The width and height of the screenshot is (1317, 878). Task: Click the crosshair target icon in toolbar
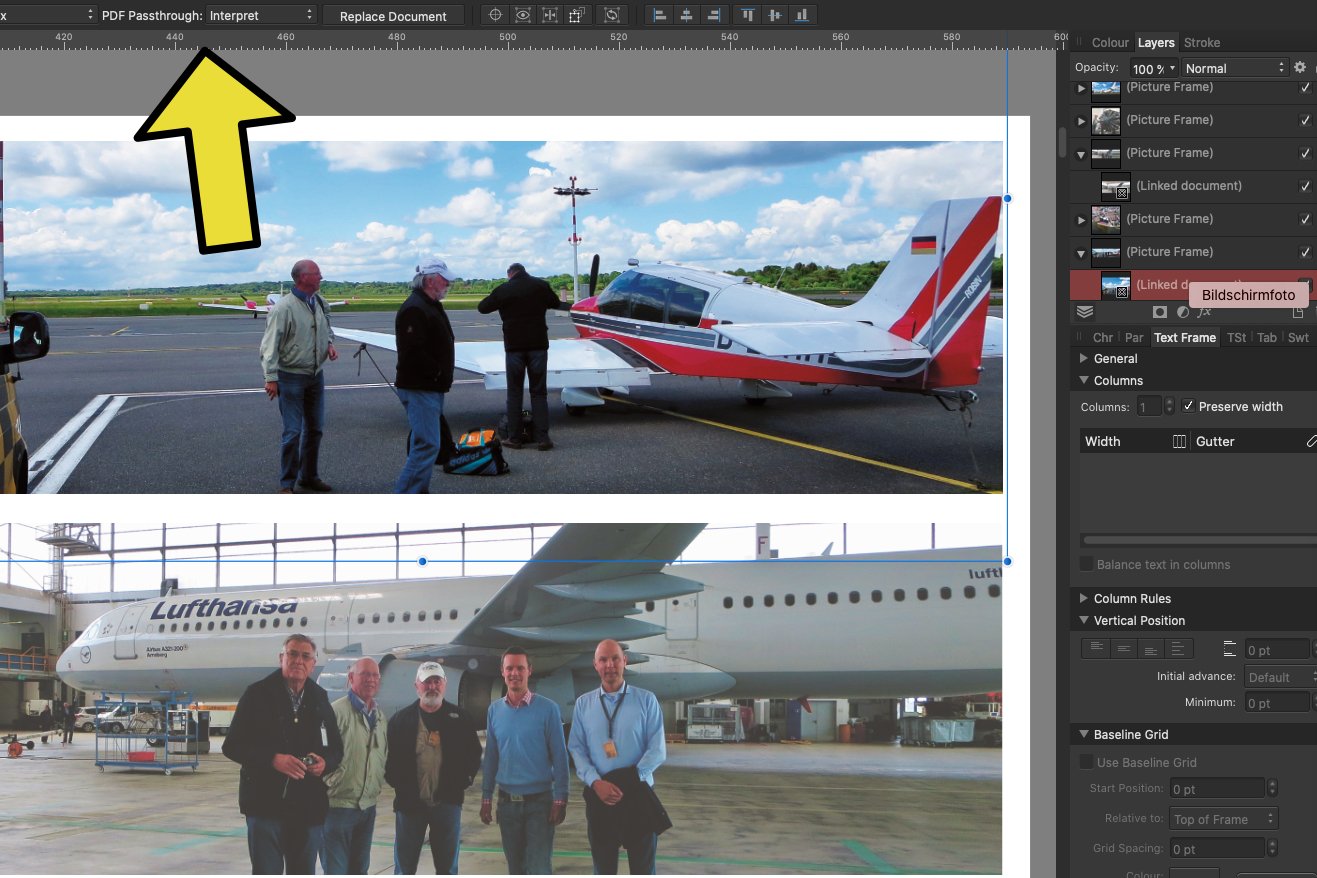point(495,15)
